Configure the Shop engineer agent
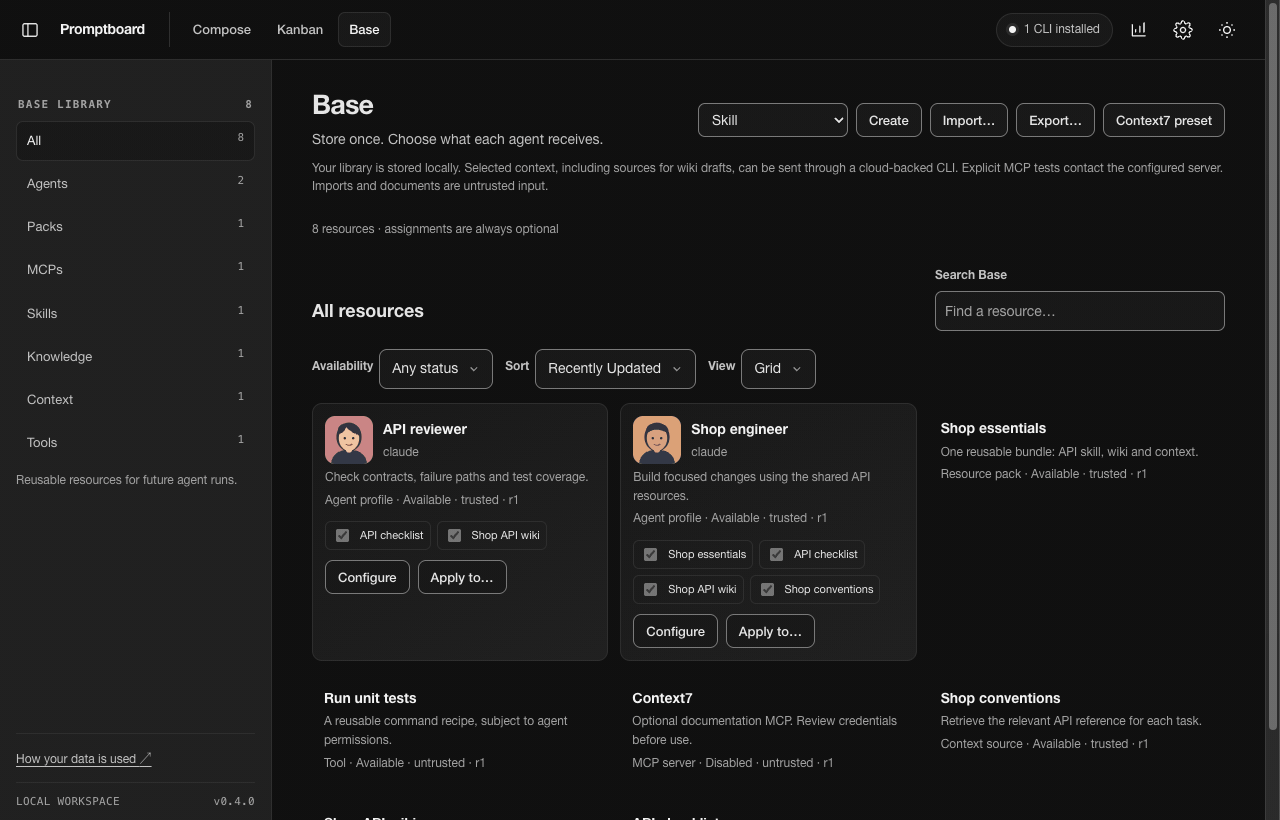This screenshot has width=1280, height=820. (x=675, y=632)
